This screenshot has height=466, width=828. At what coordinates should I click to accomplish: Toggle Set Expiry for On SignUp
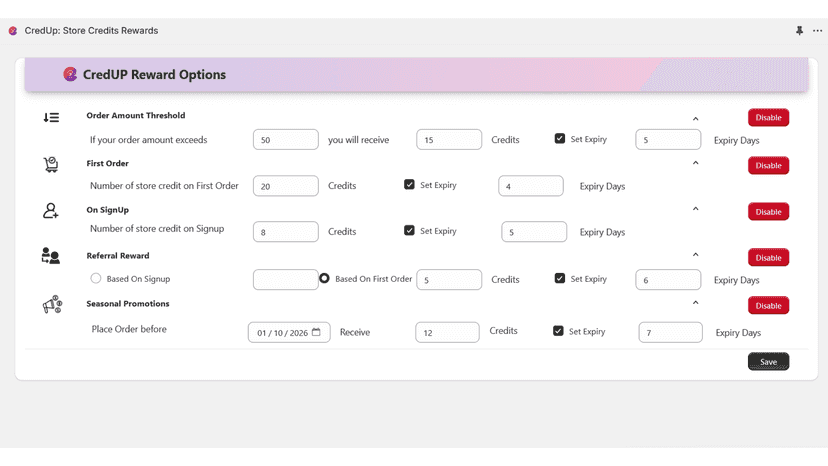click(x=409, y=230)
